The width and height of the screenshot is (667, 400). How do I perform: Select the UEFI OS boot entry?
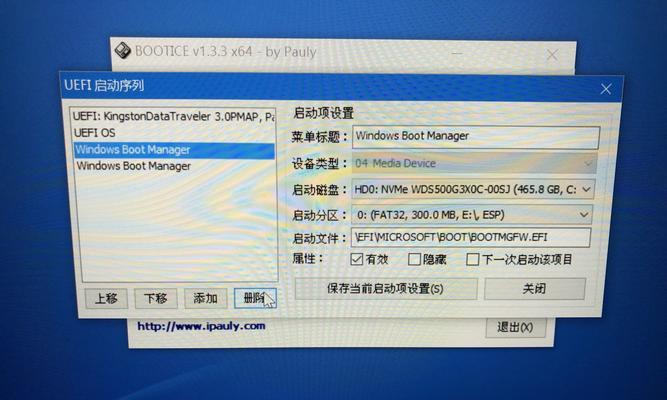tap(174, 133)
